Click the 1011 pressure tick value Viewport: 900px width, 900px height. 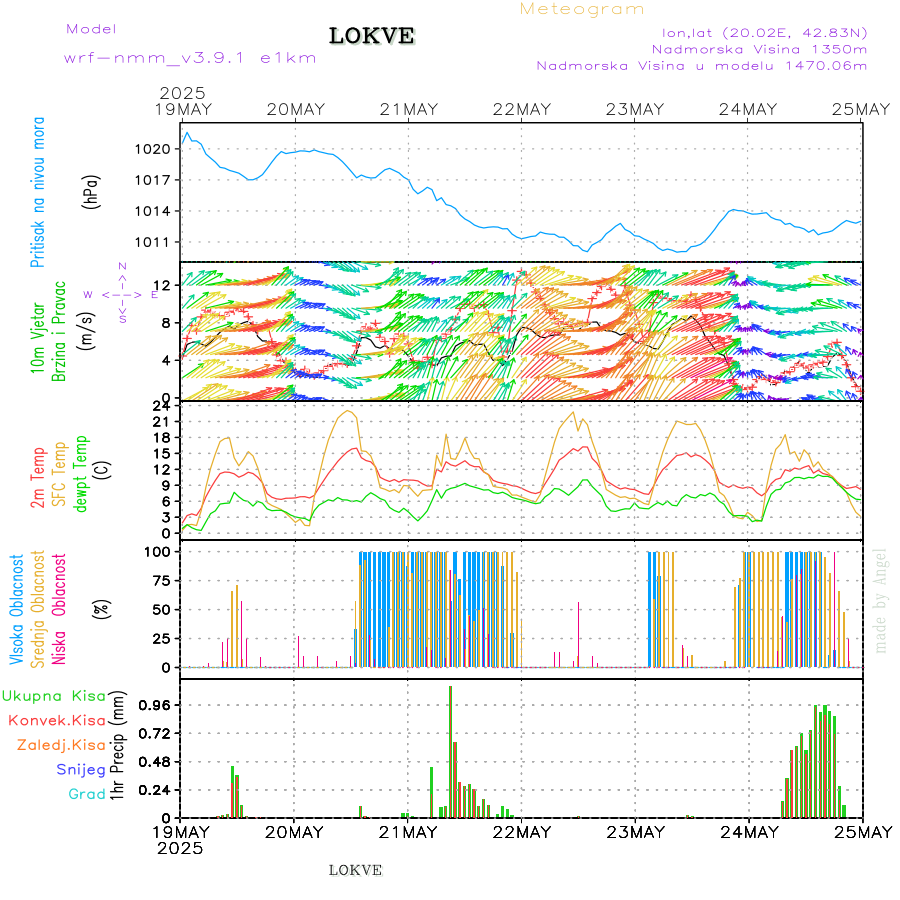coord(153,242)
